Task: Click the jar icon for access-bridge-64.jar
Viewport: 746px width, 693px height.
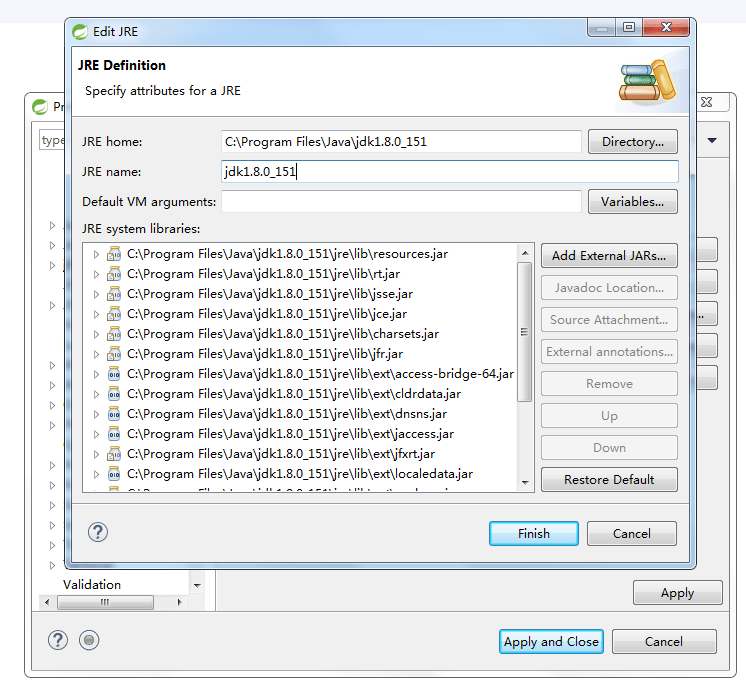Action: (114, 374)
